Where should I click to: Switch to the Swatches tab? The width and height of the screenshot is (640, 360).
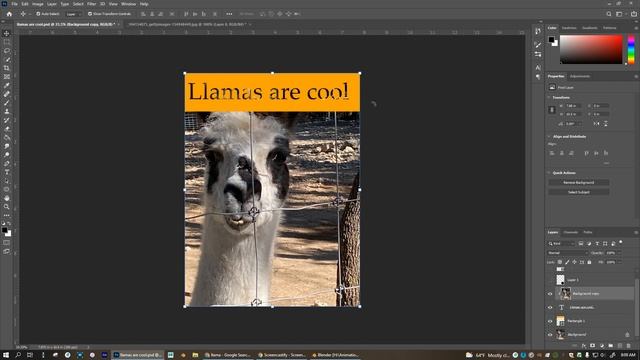pyautogui.click(x=569, y=28)
